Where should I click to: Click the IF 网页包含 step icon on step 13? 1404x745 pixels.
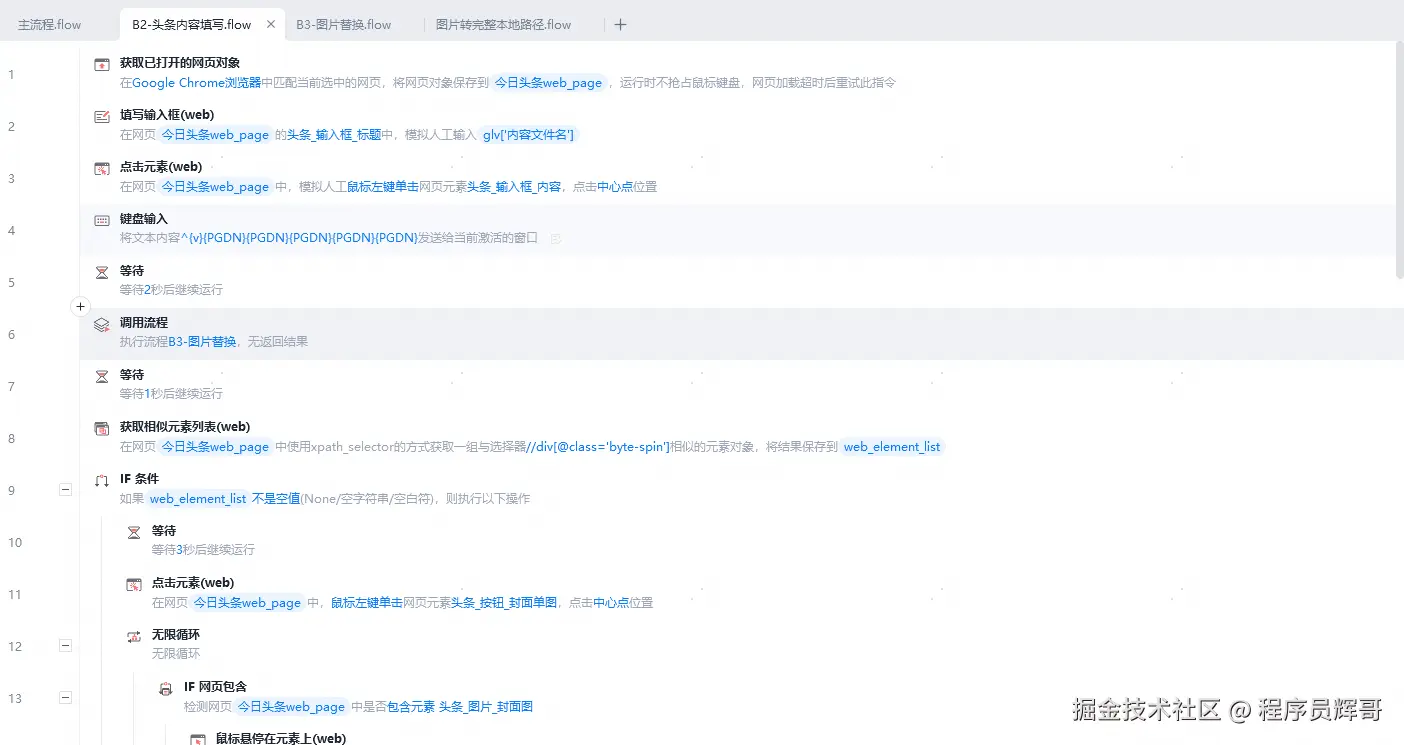pos(165,687)
